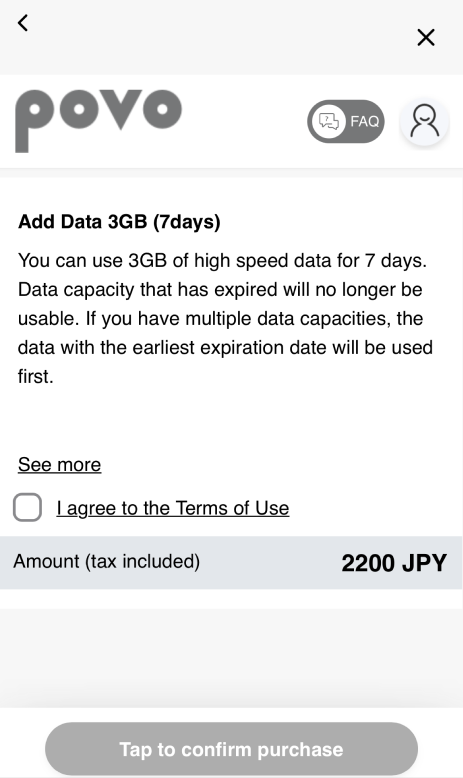This screenshot has width=463, height=778.
Task: Expand details via See more
Action: click(60, 464)
